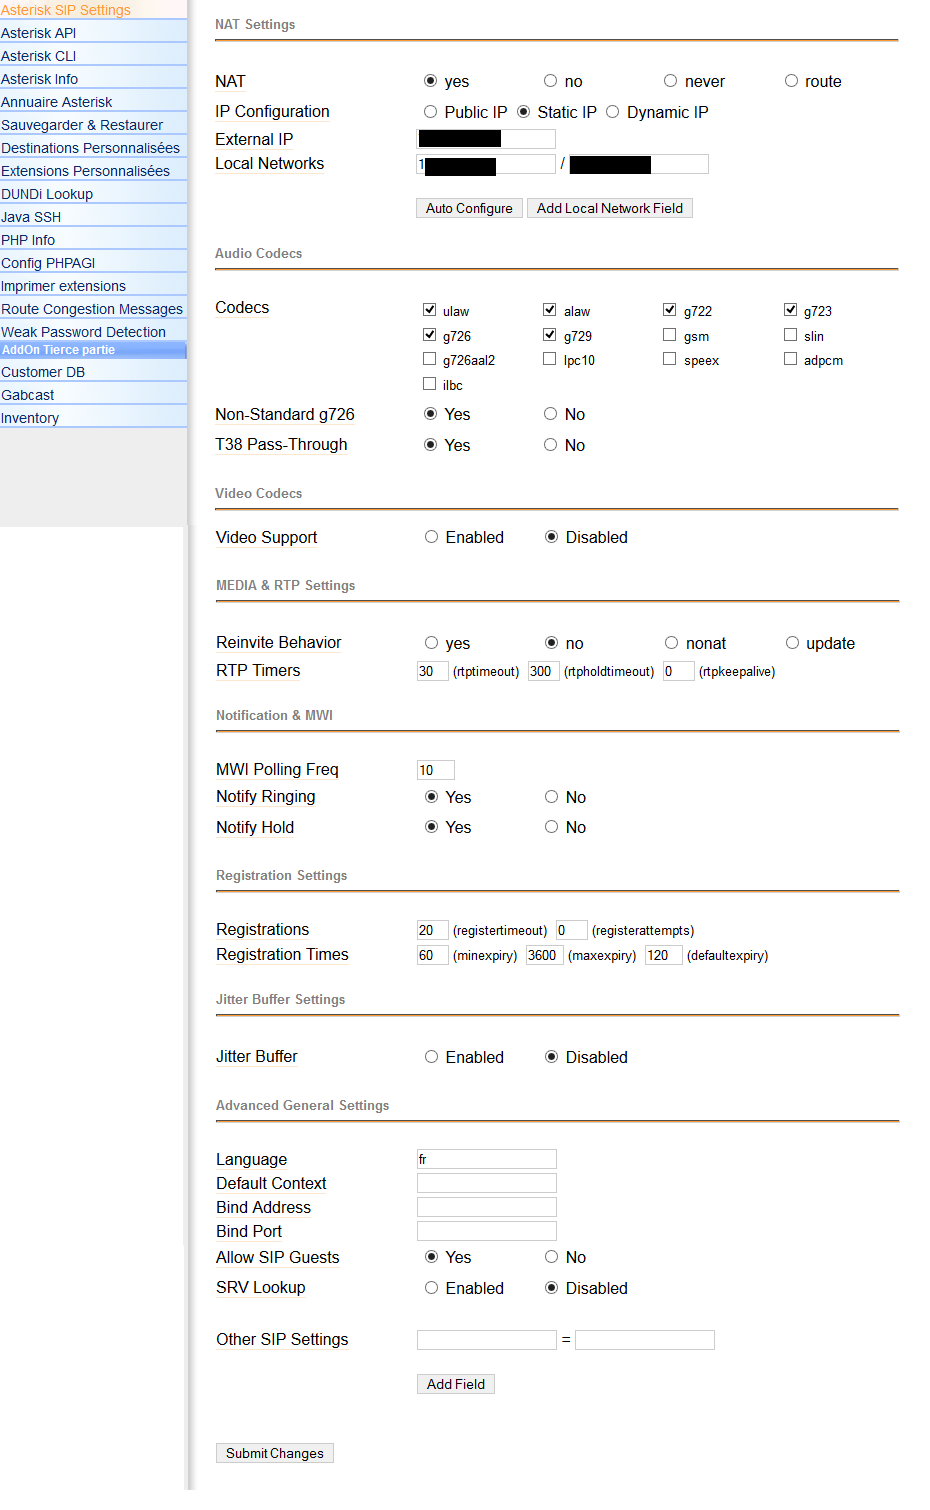Set Notify Ringing to No

click(551, 797)
